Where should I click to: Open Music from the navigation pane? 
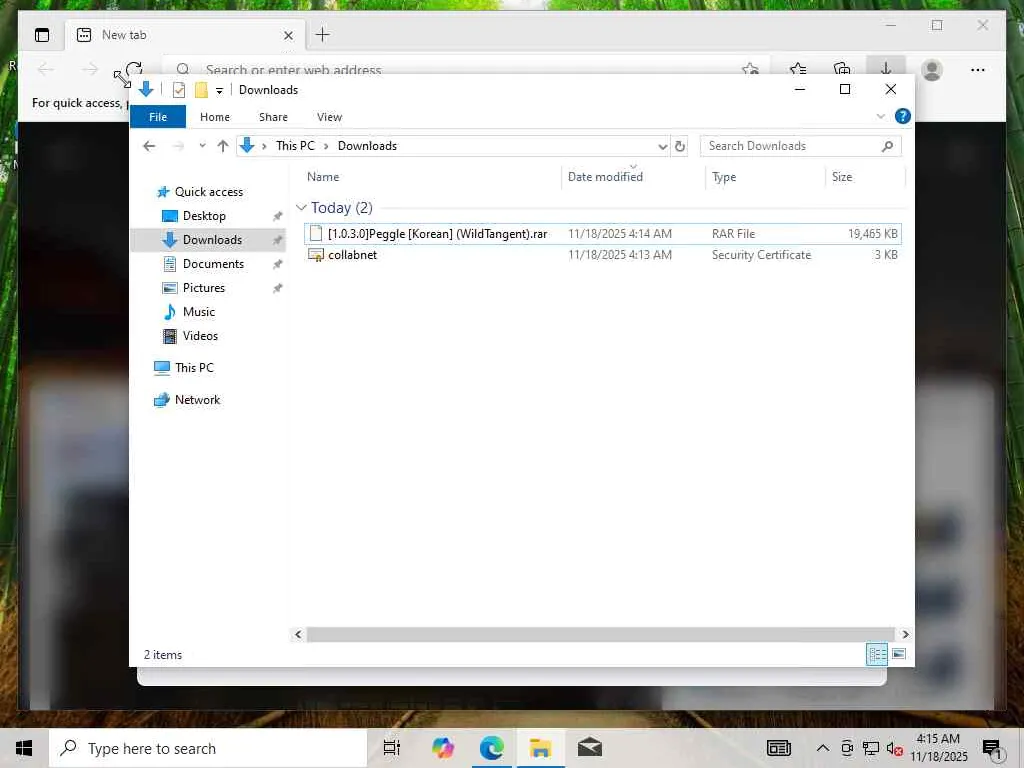199,312
